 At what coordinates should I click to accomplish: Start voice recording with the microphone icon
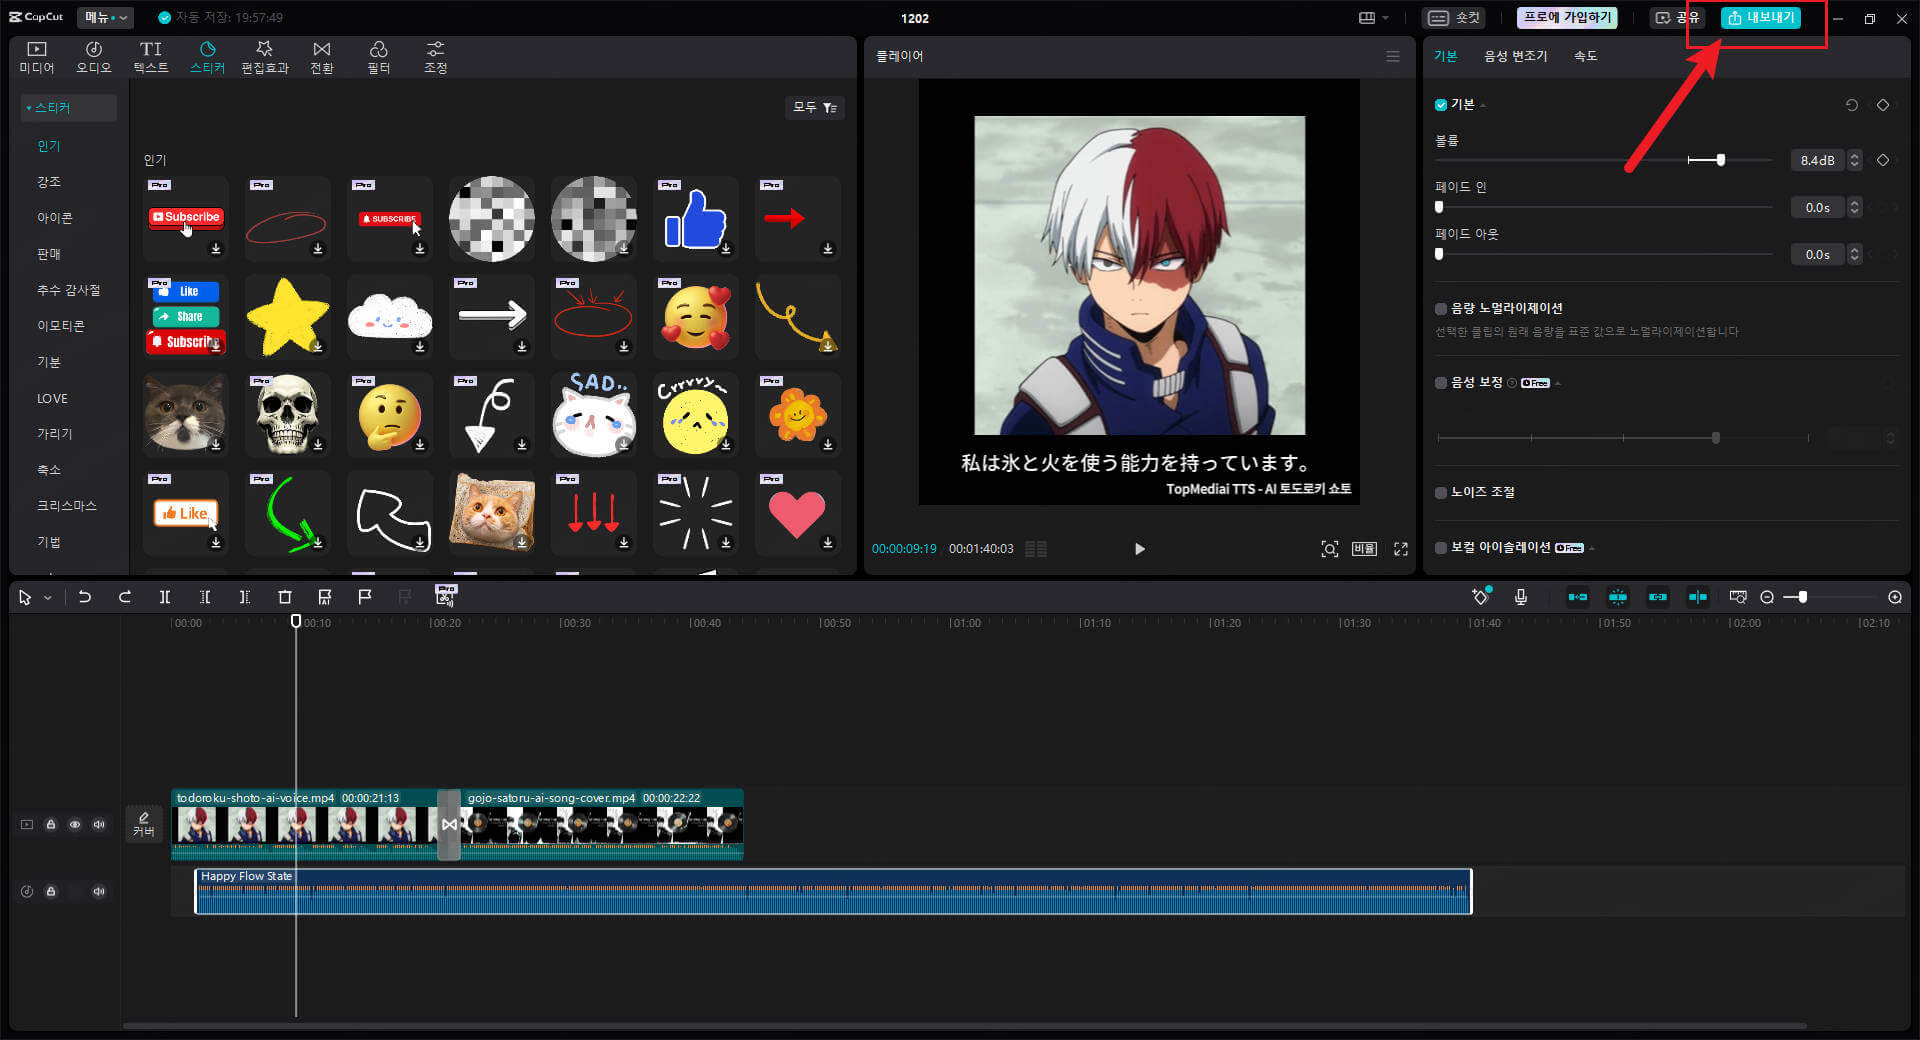click(1521, 597)
